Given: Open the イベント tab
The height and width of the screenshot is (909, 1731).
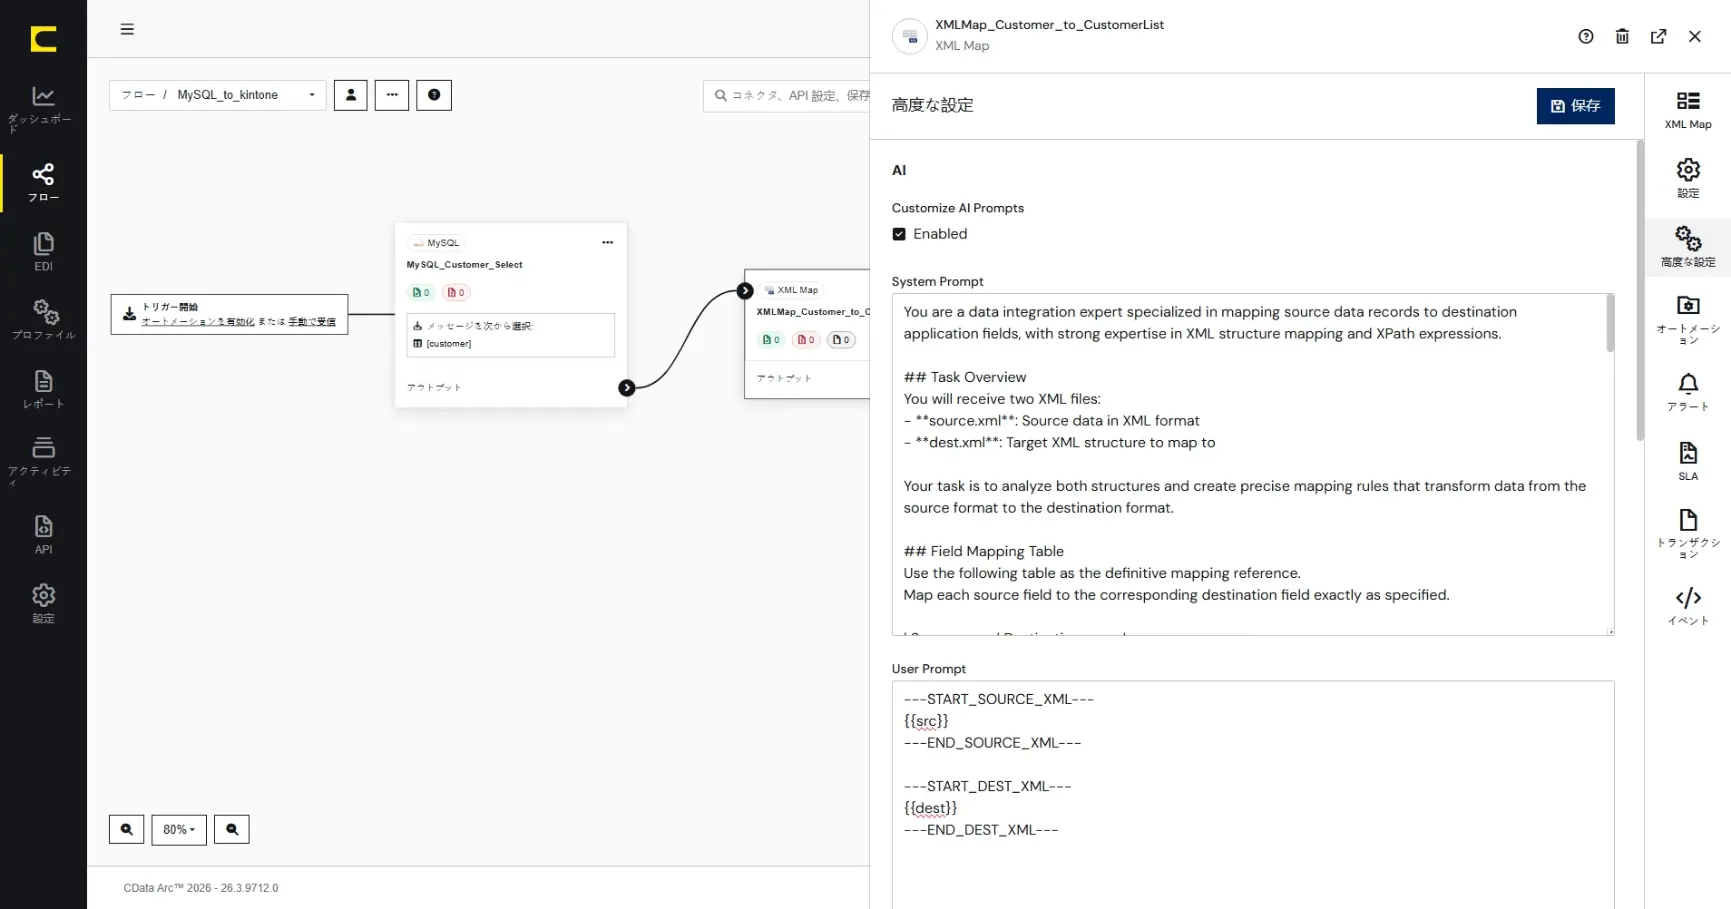Looking at the screenshot, I should pos(1688,605).
